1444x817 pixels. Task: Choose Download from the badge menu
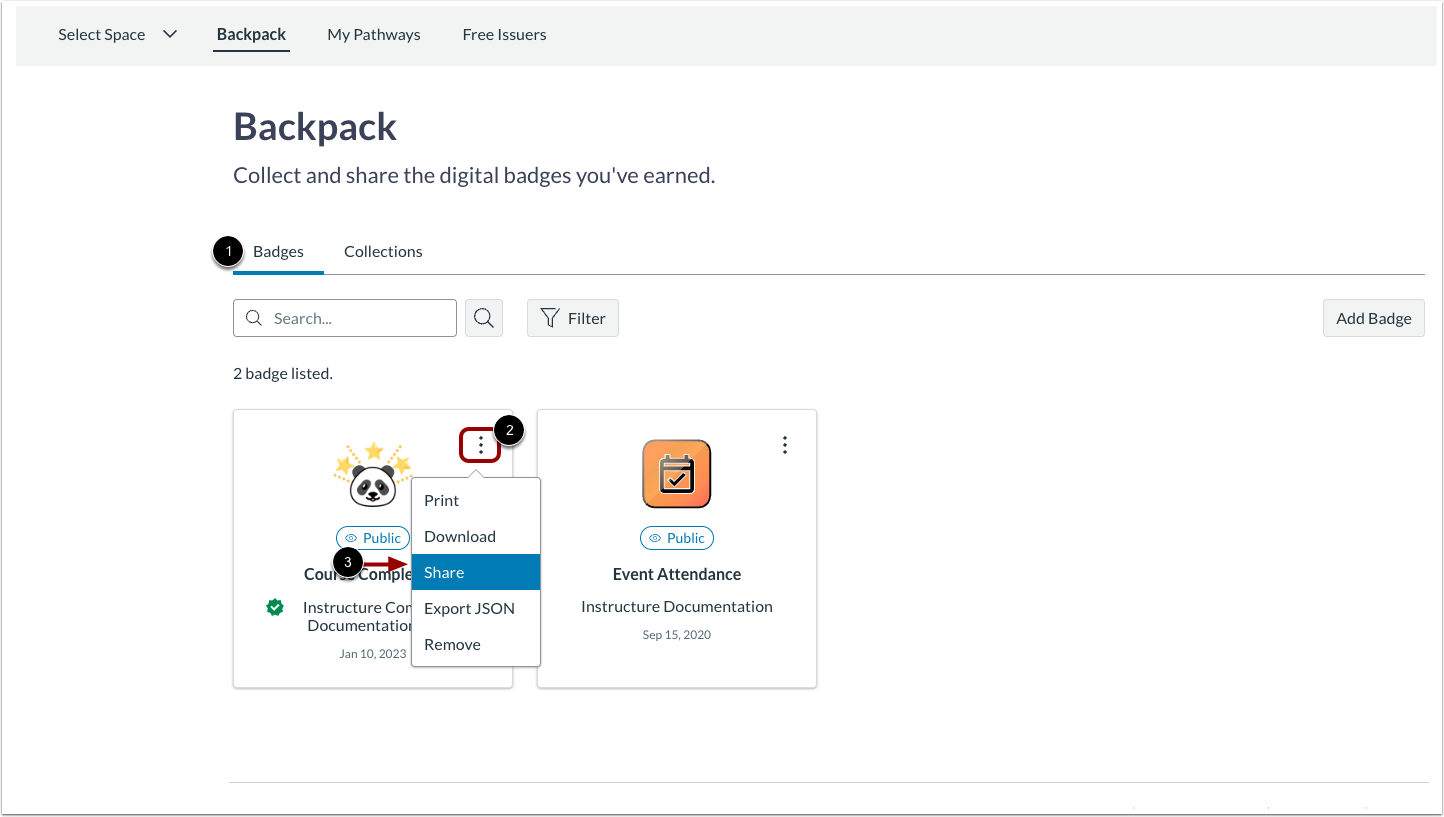pyautogui.click(x=476, y=536)
